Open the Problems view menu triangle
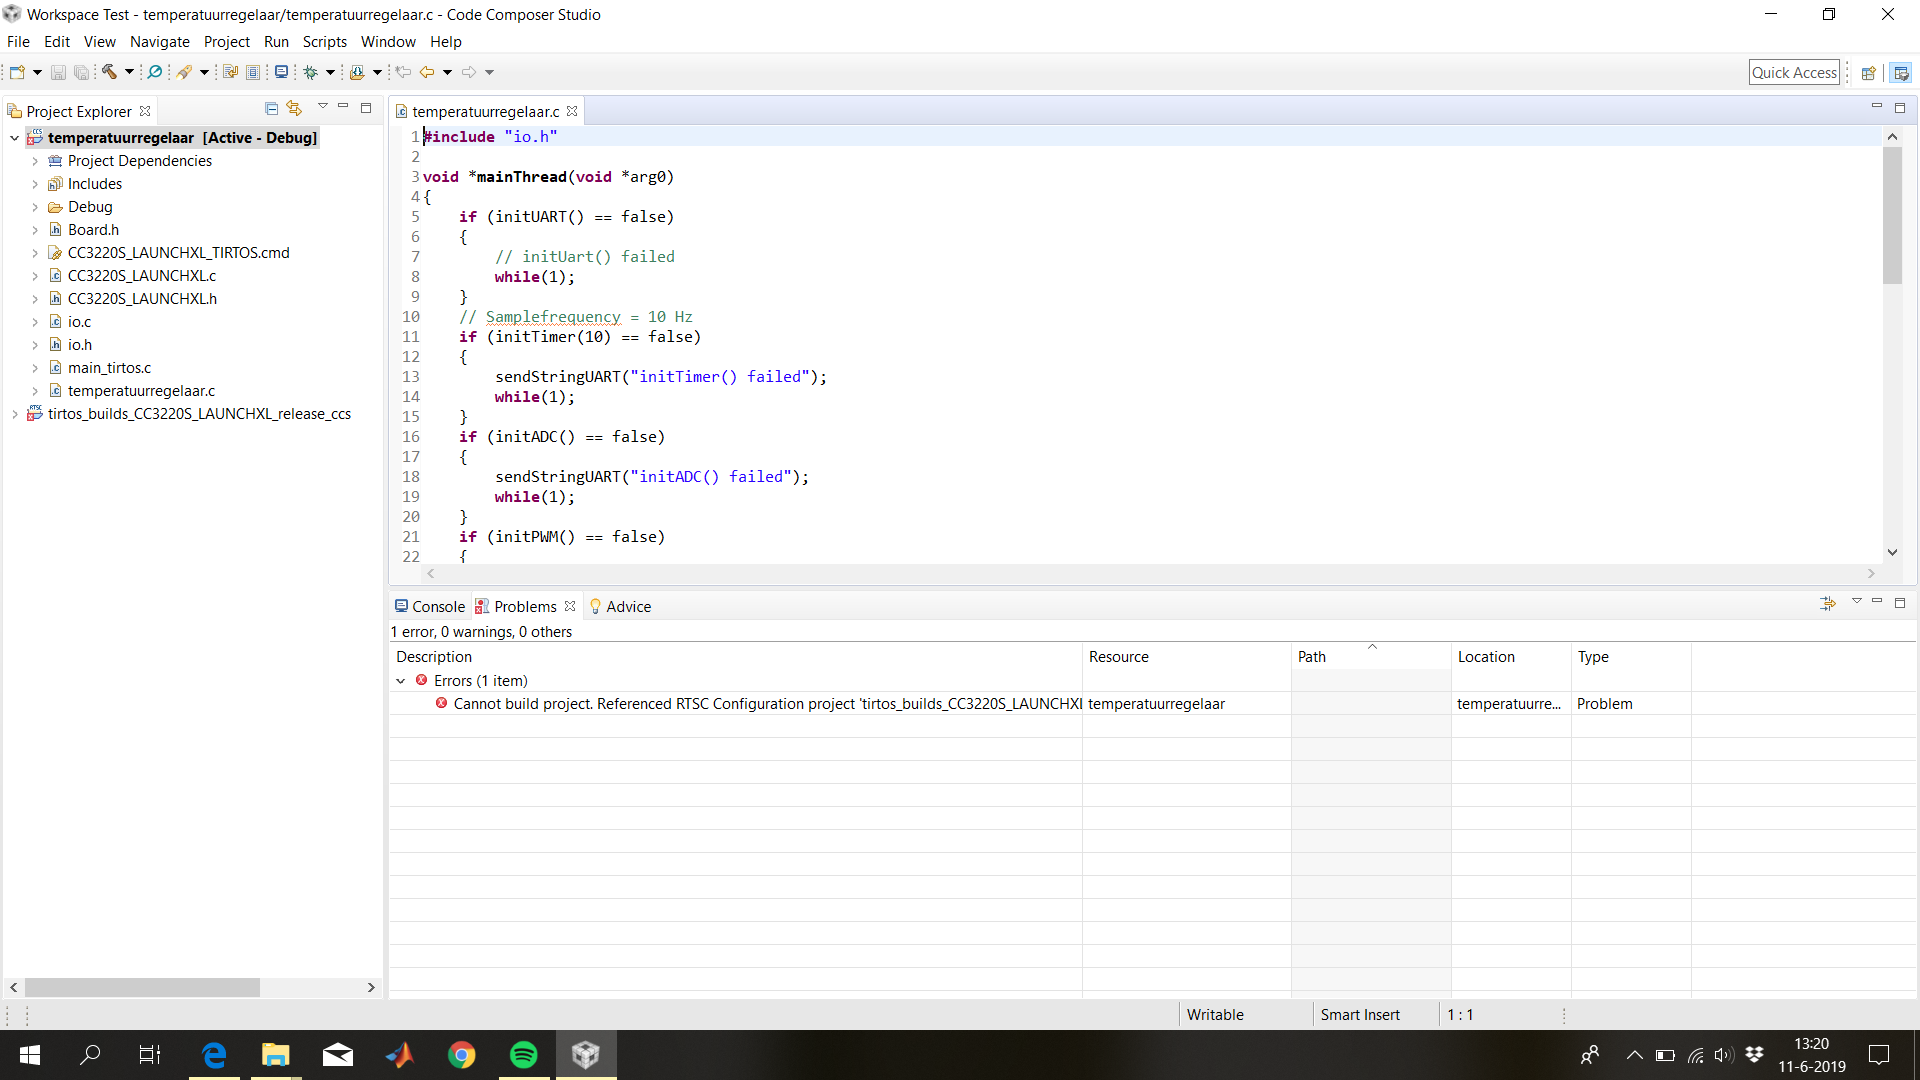The width and height of the screenshot is (1920, 1080). coord(1856,601)
